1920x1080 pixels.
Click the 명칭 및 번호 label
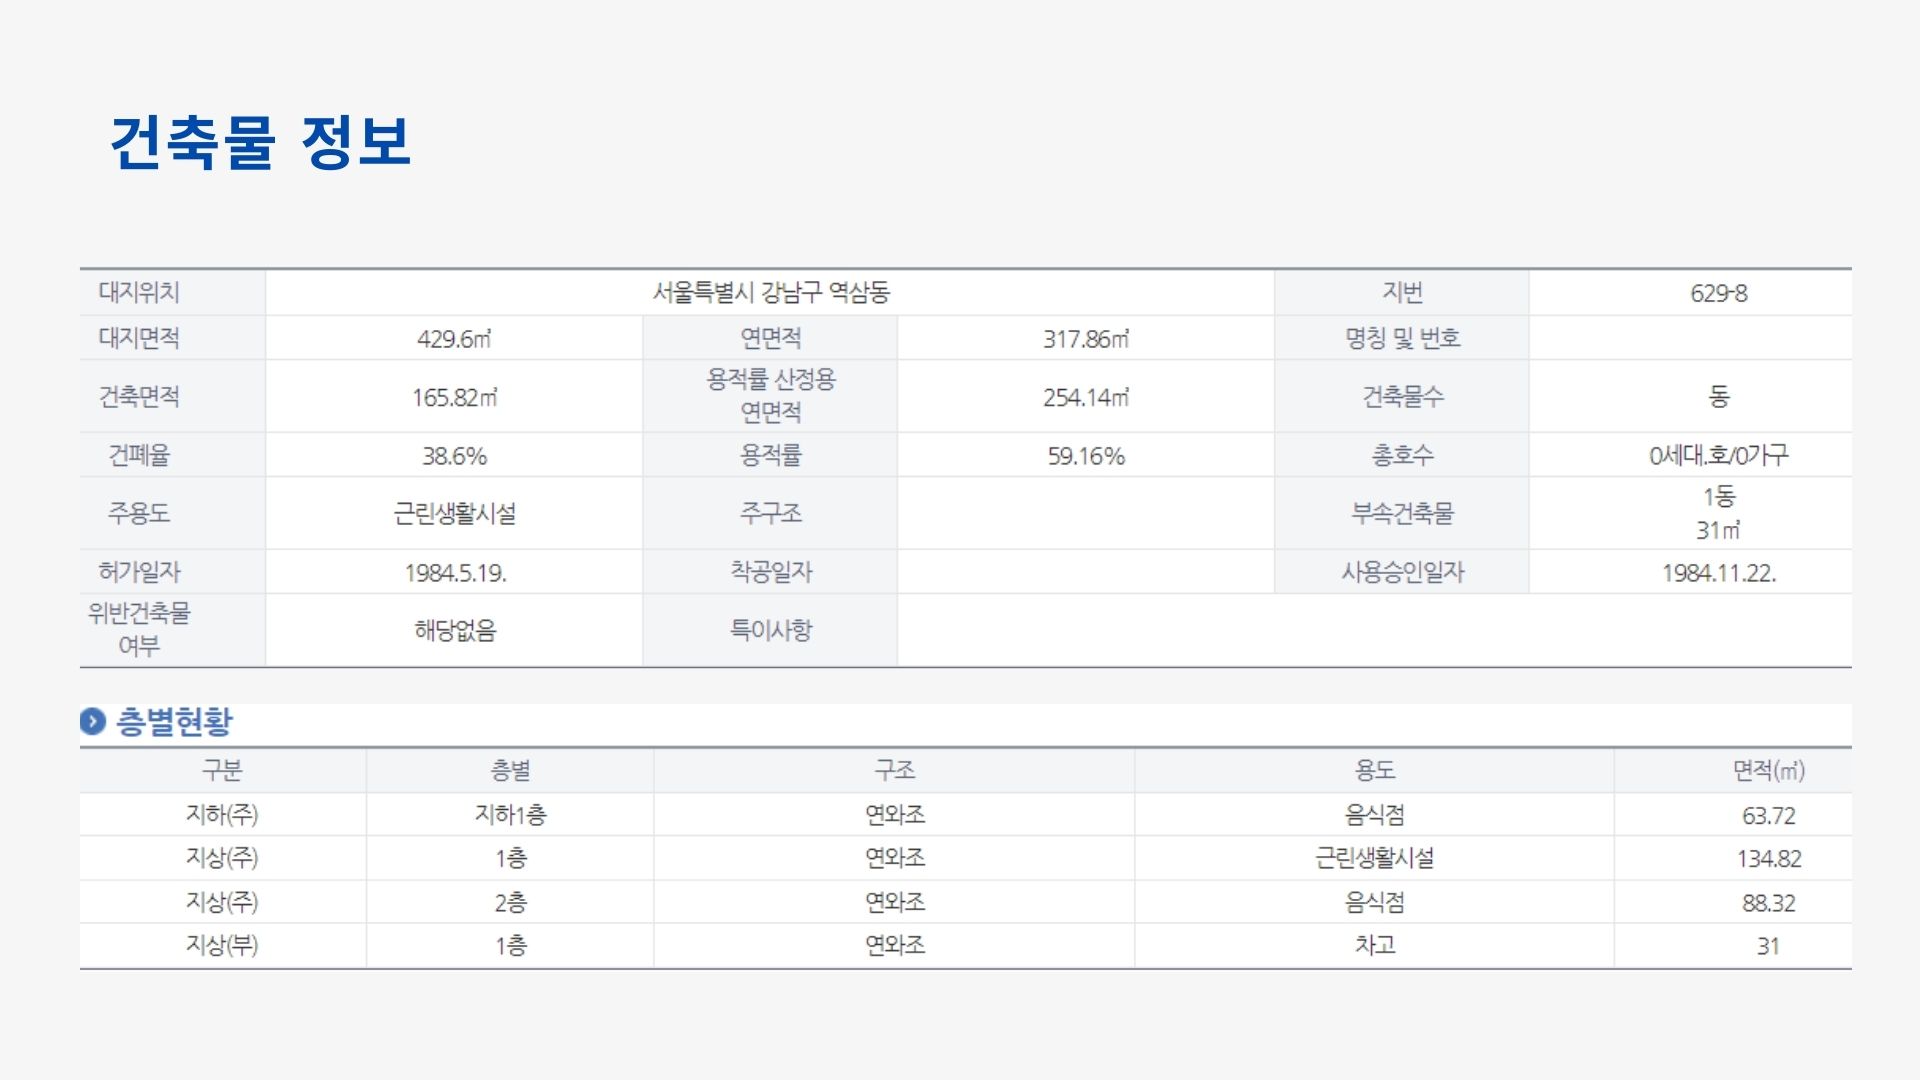click(x=1402, y=338)
